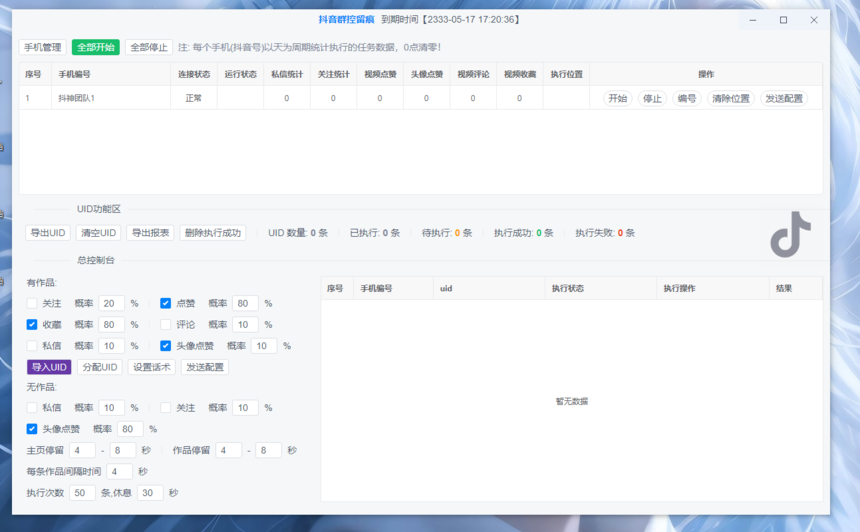
Task: Edit the 点赞 概率 field showing 80
Action: click(245, 303)
